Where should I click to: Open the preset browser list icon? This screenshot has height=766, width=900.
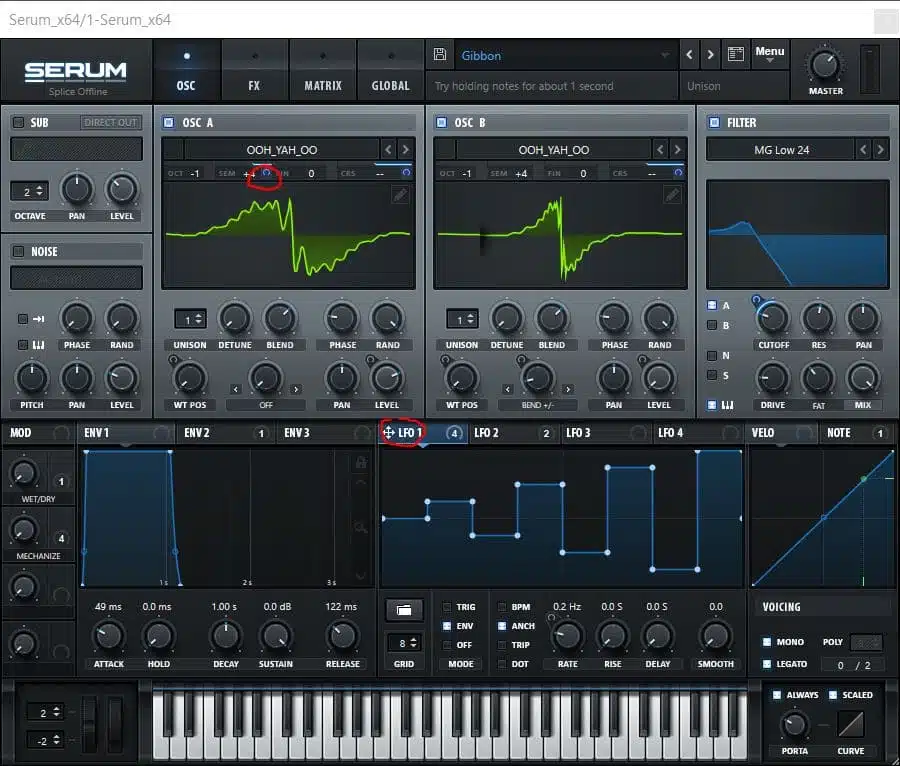coord(736,55)
